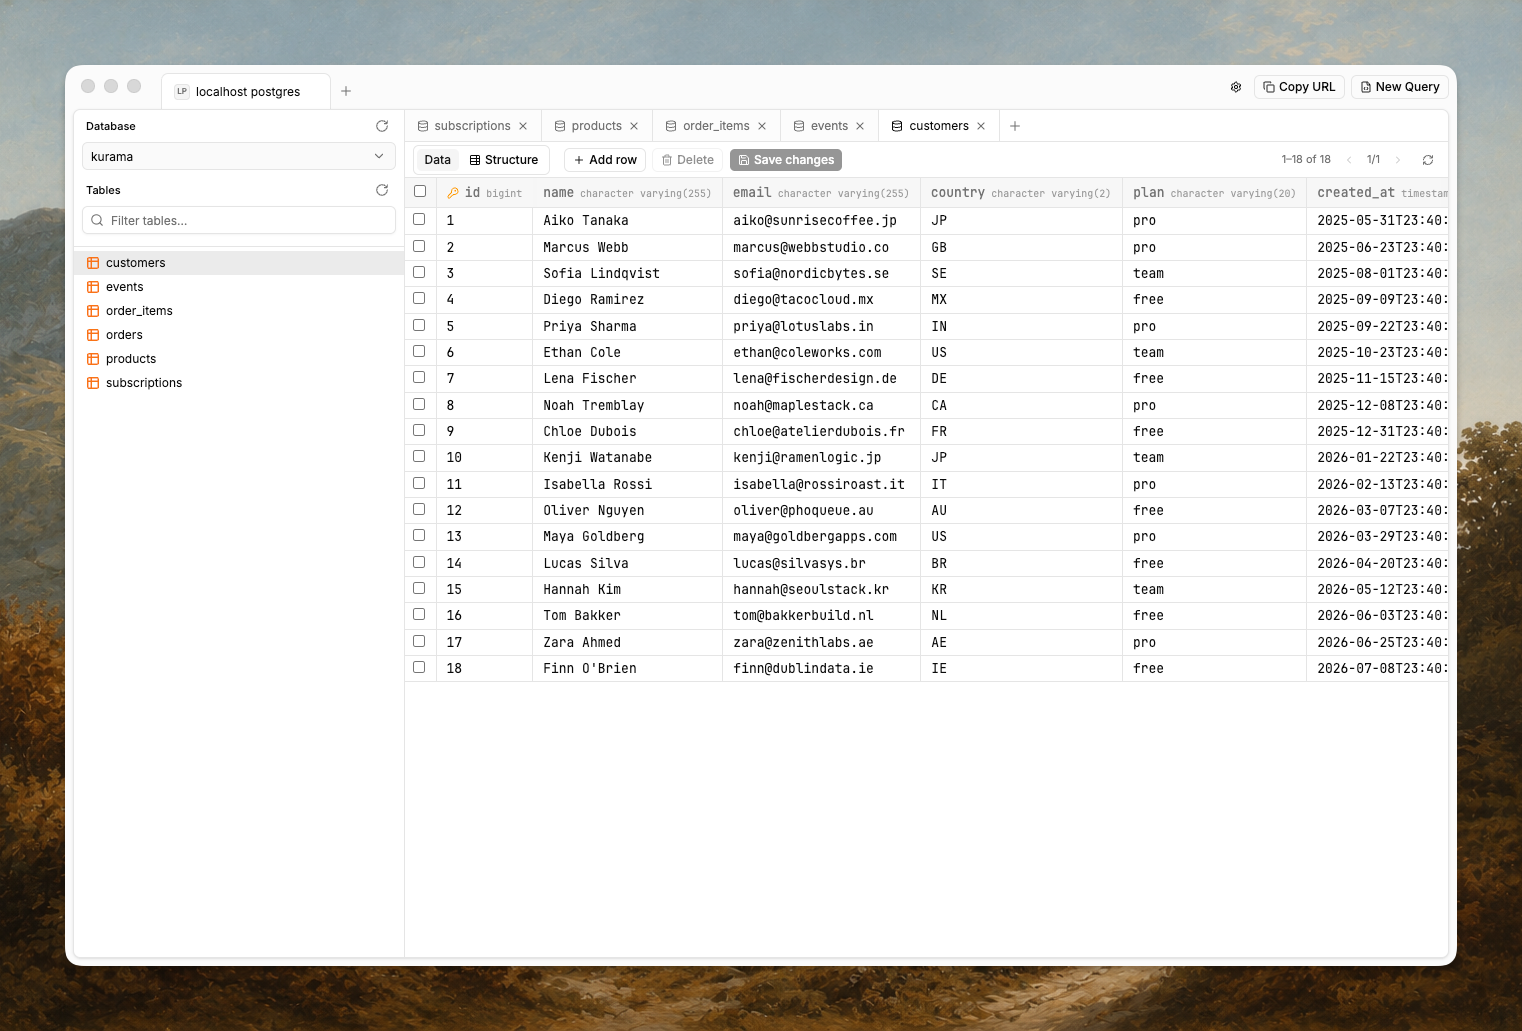Image resolution: width=1522 pixels, height=1031 pixels.
Task: Check the row for Marcus Webb
Action: pos(420,246)
